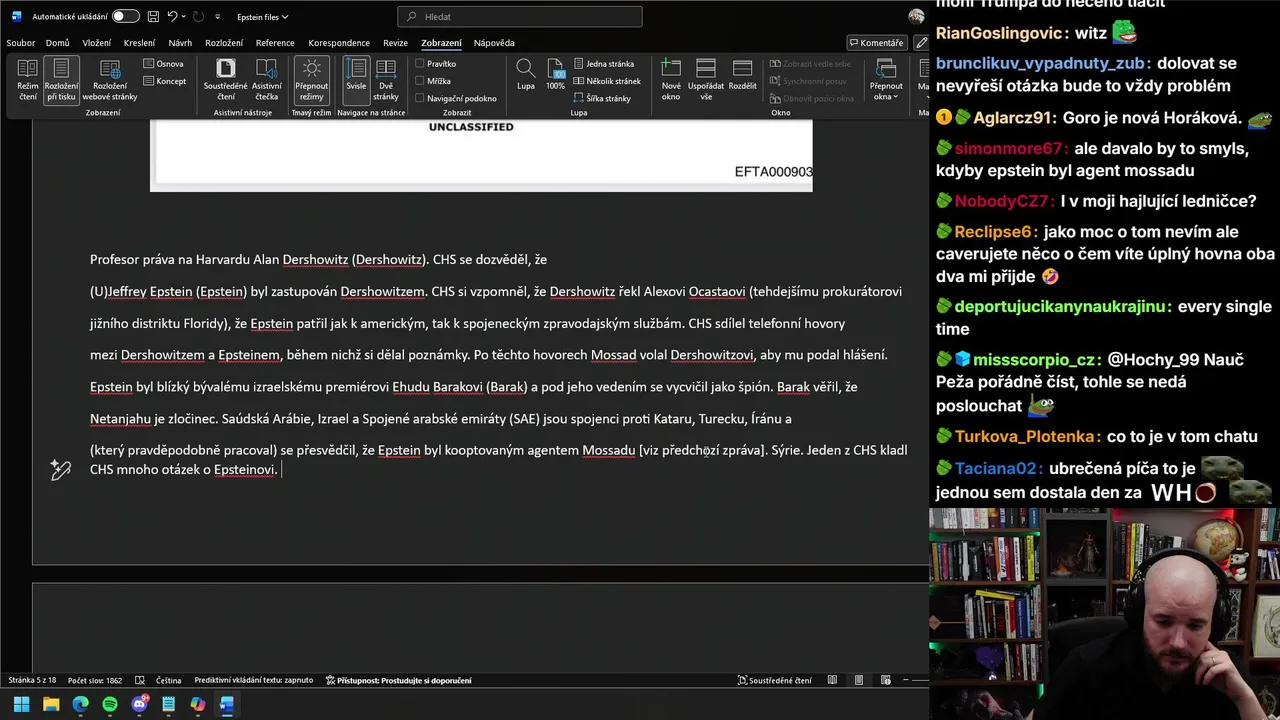Screen dimensions: 1280x720
Task: Open the Korespondence tab
Action: pyautogui.click(x=339, y=43)
